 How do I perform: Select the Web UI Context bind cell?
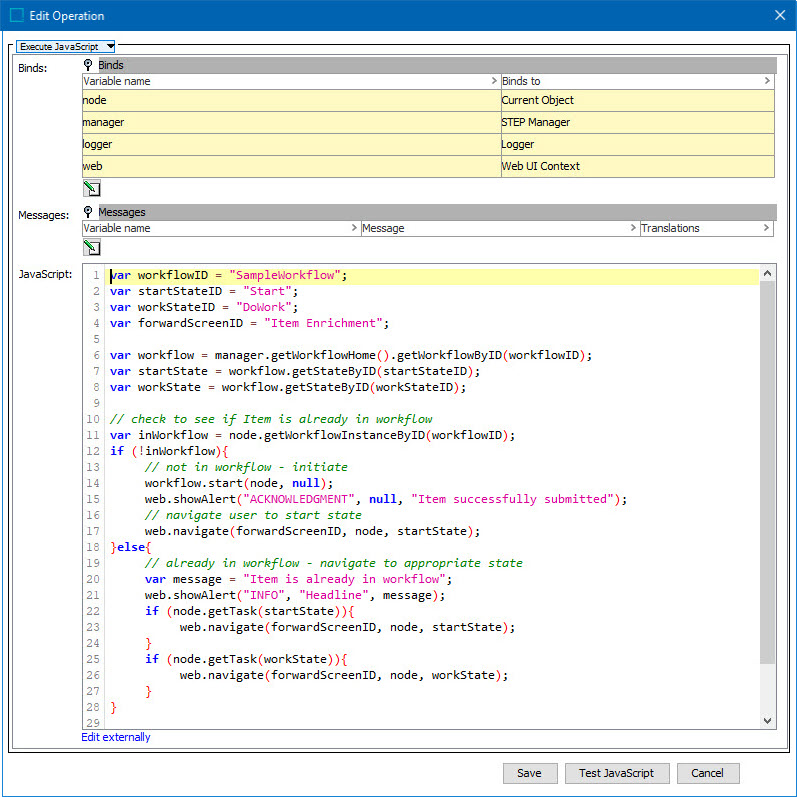point(637,166)
